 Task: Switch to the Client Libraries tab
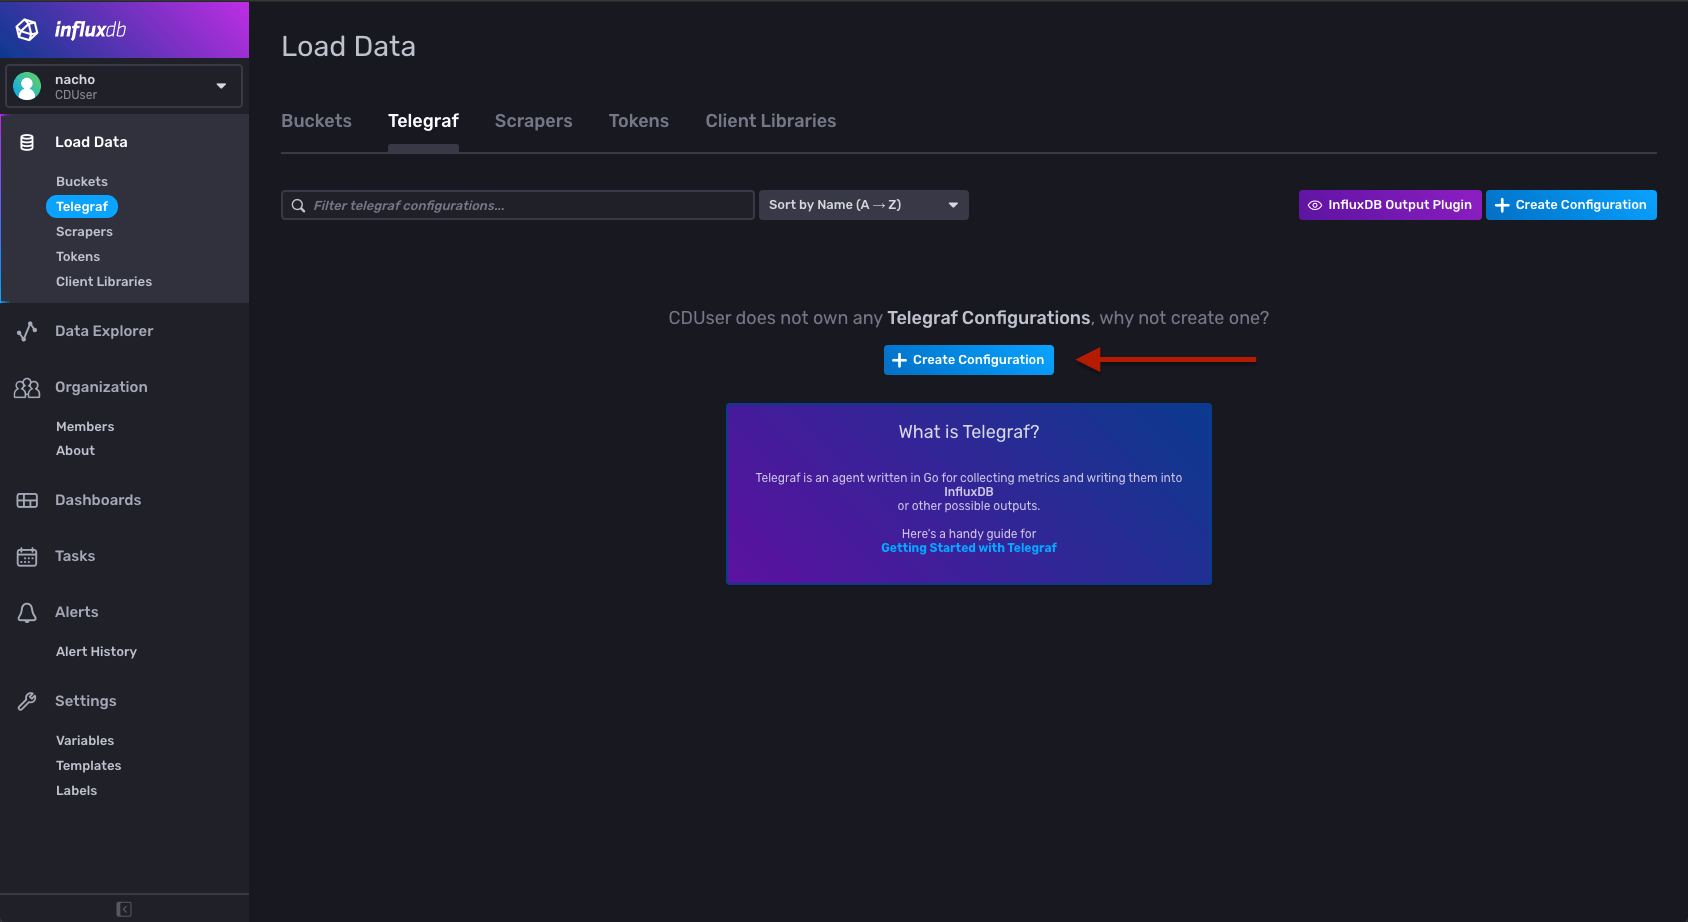click(771, 121)
